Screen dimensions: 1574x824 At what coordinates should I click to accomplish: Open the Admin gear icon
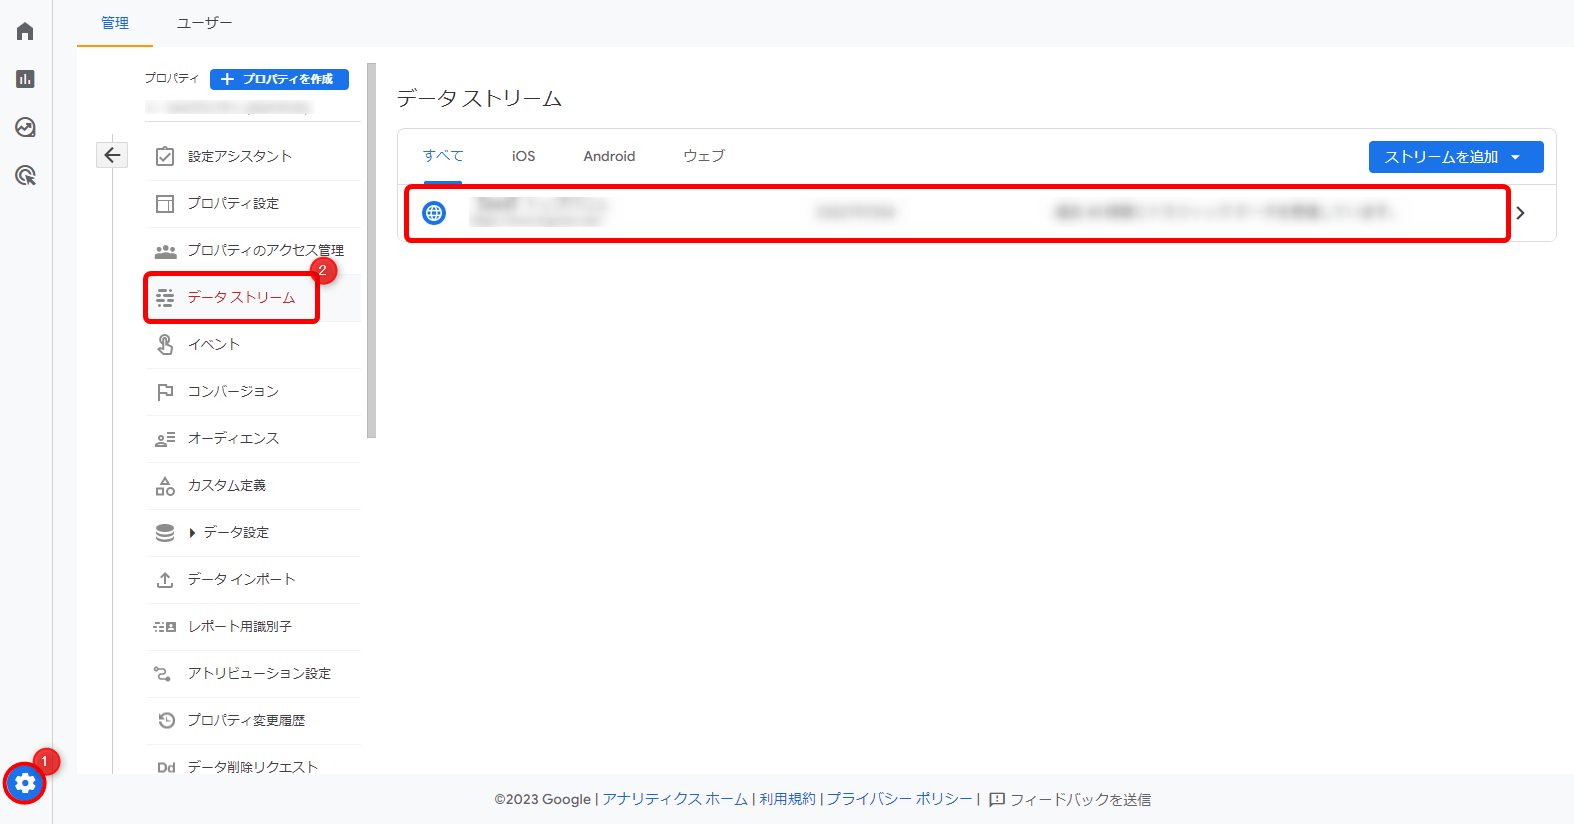pyautogui.click(x=25, y=784)
